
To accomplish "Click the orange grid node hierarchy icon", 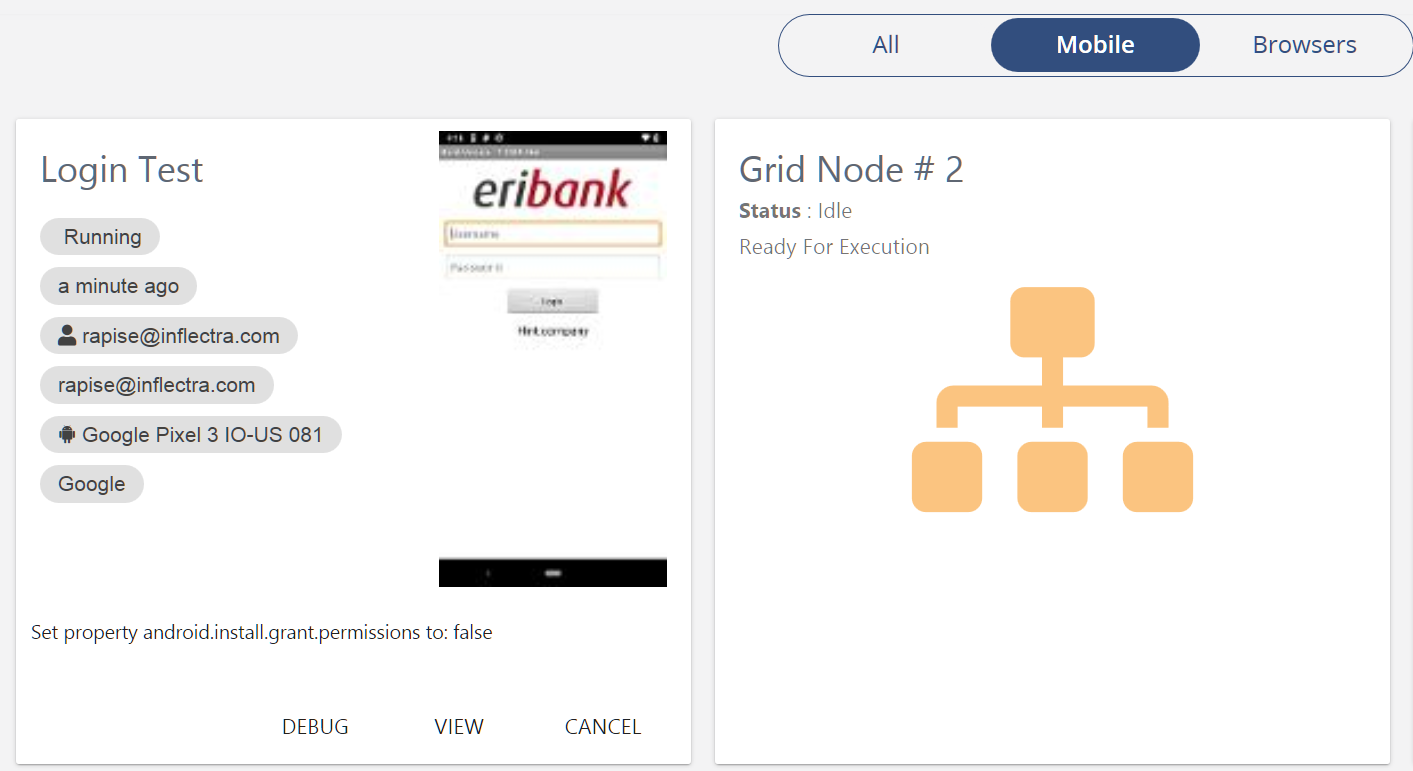I will pos(1052,400).
